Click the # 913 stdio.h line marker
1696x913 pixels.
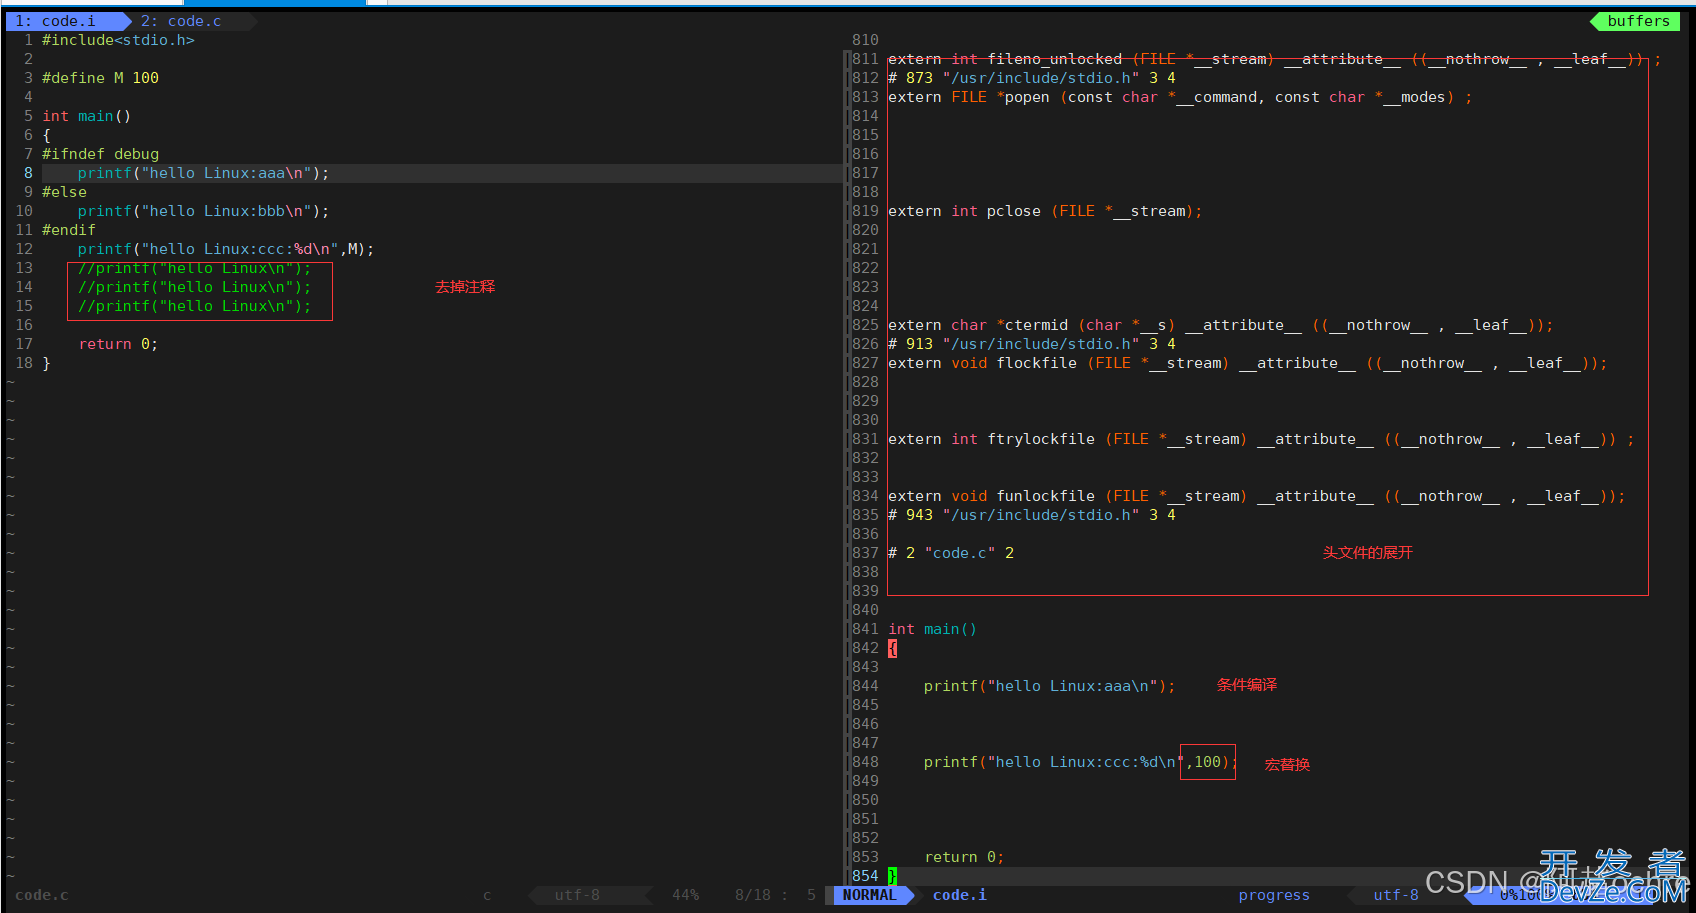[1031, 344]
